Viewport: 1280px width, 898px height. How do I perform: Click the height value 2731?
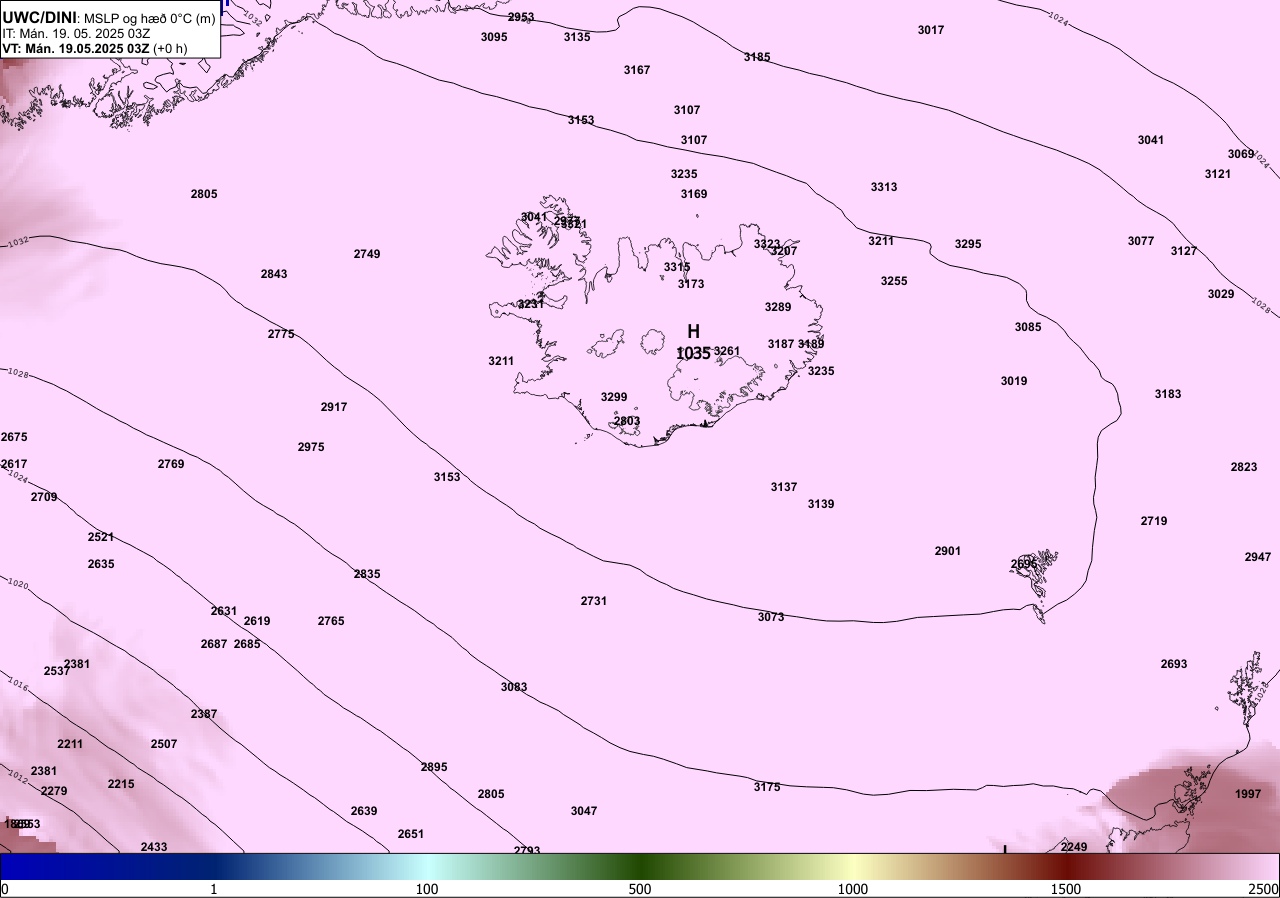pos(594,601)
